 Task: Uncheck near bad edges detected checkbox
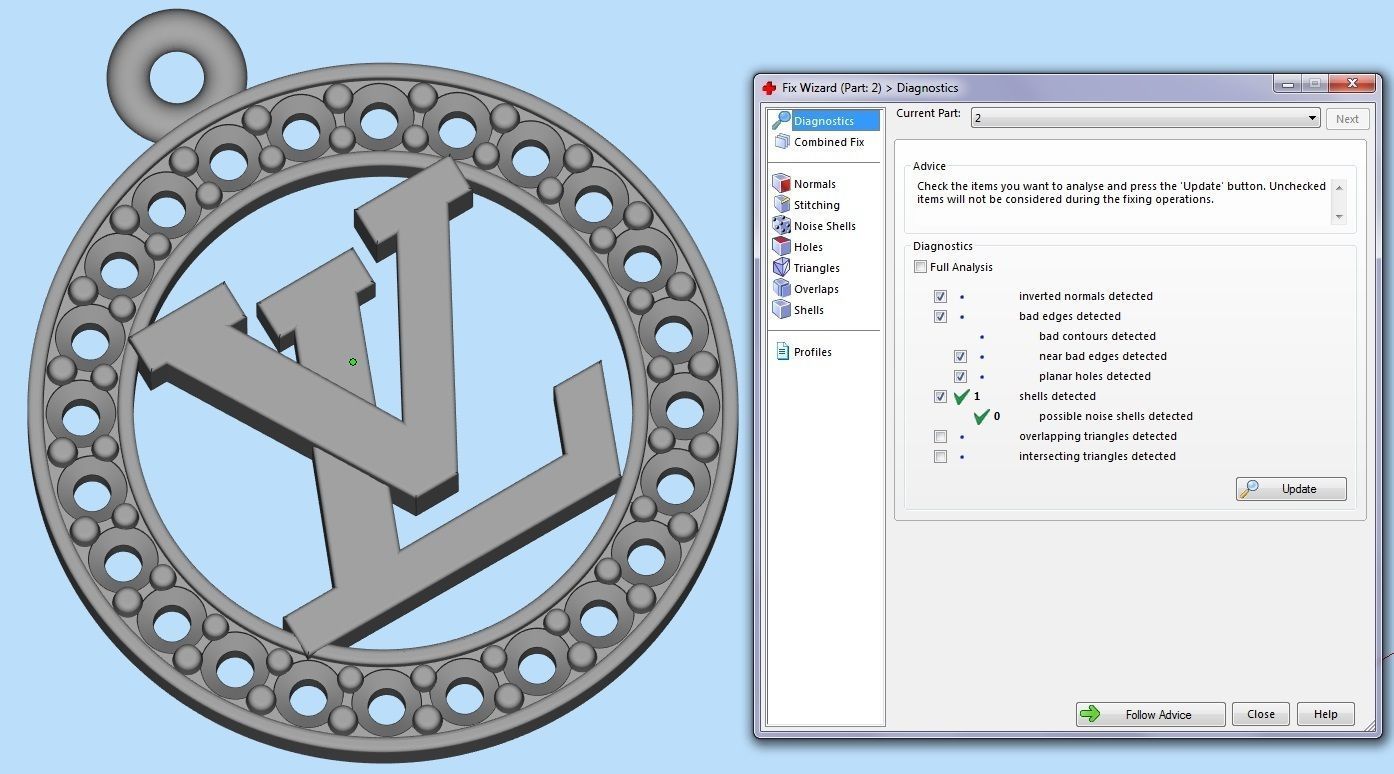[x=960, y=356]
